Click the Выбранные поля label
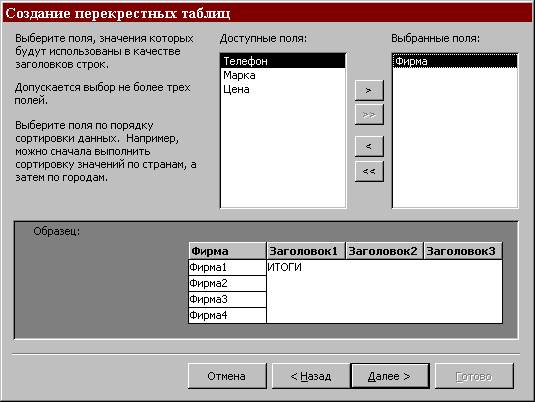535x402 pixels. [x=435, y=39]
